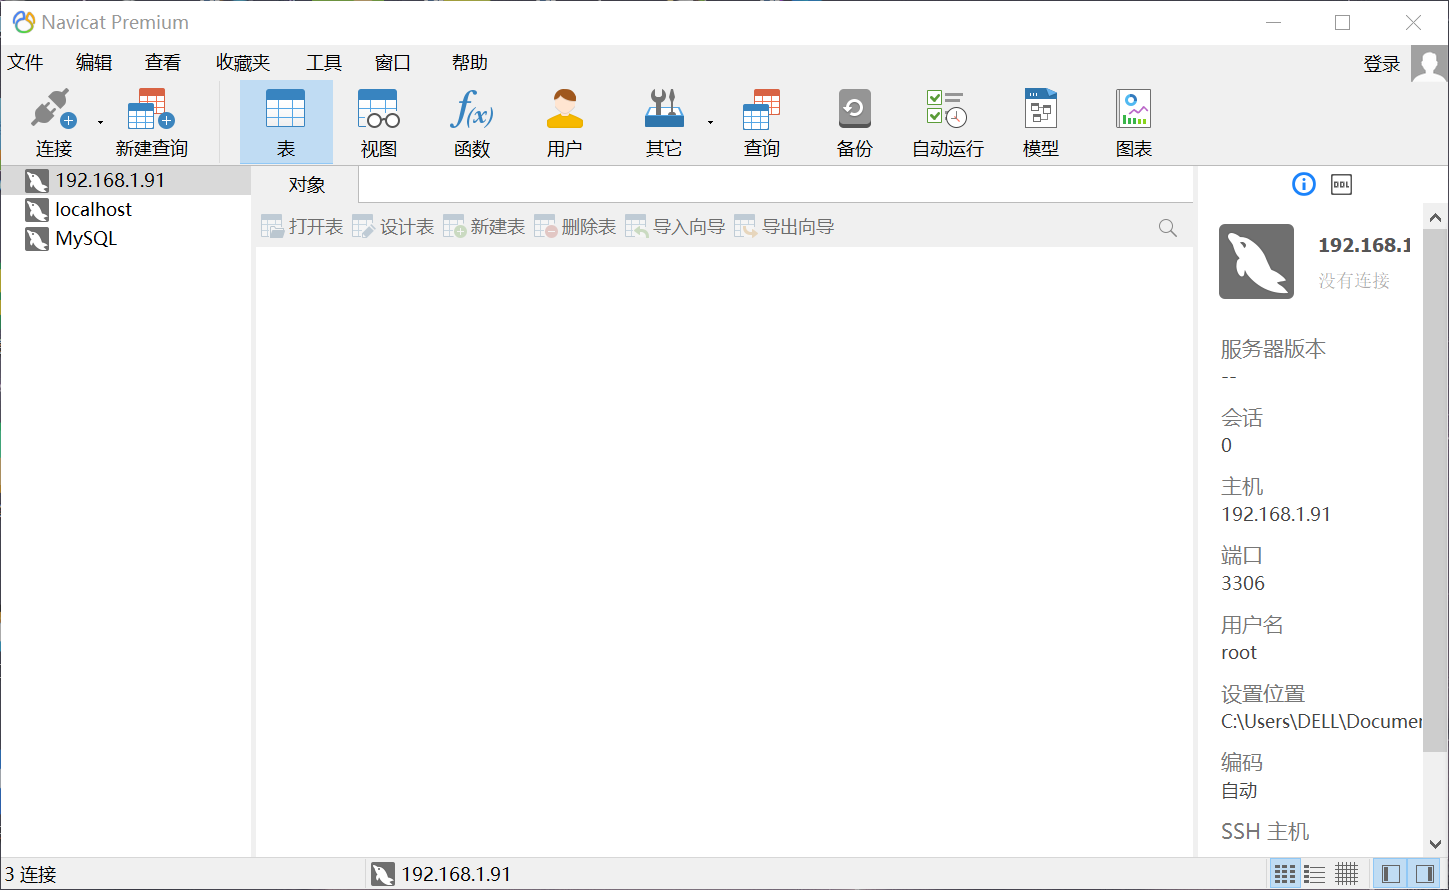1449x890 pixels.
Task: Click the "服务器版本" label
Action: click(1273, 349)
